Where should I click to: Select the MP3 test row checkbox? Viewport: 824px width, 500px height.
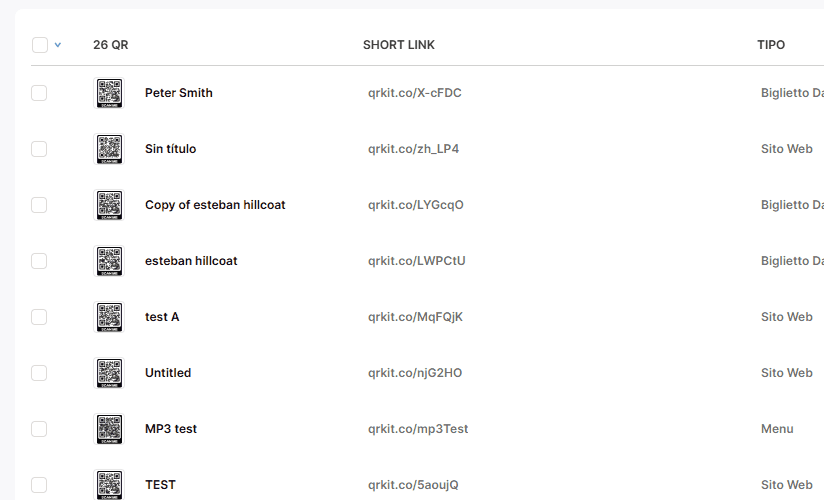tap(39, 429)
